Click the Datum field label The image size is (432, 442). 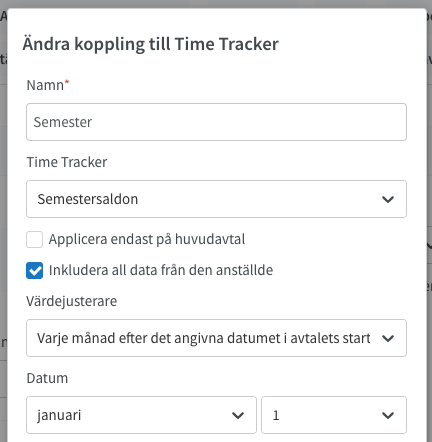pos(47,378)
